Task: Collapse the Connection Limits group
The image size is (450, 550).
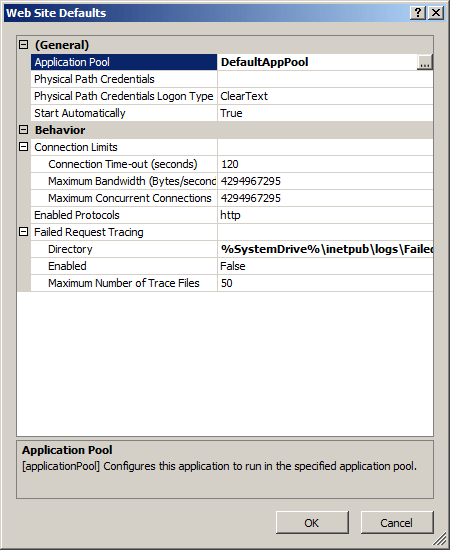Action: [x=23, y=147]
